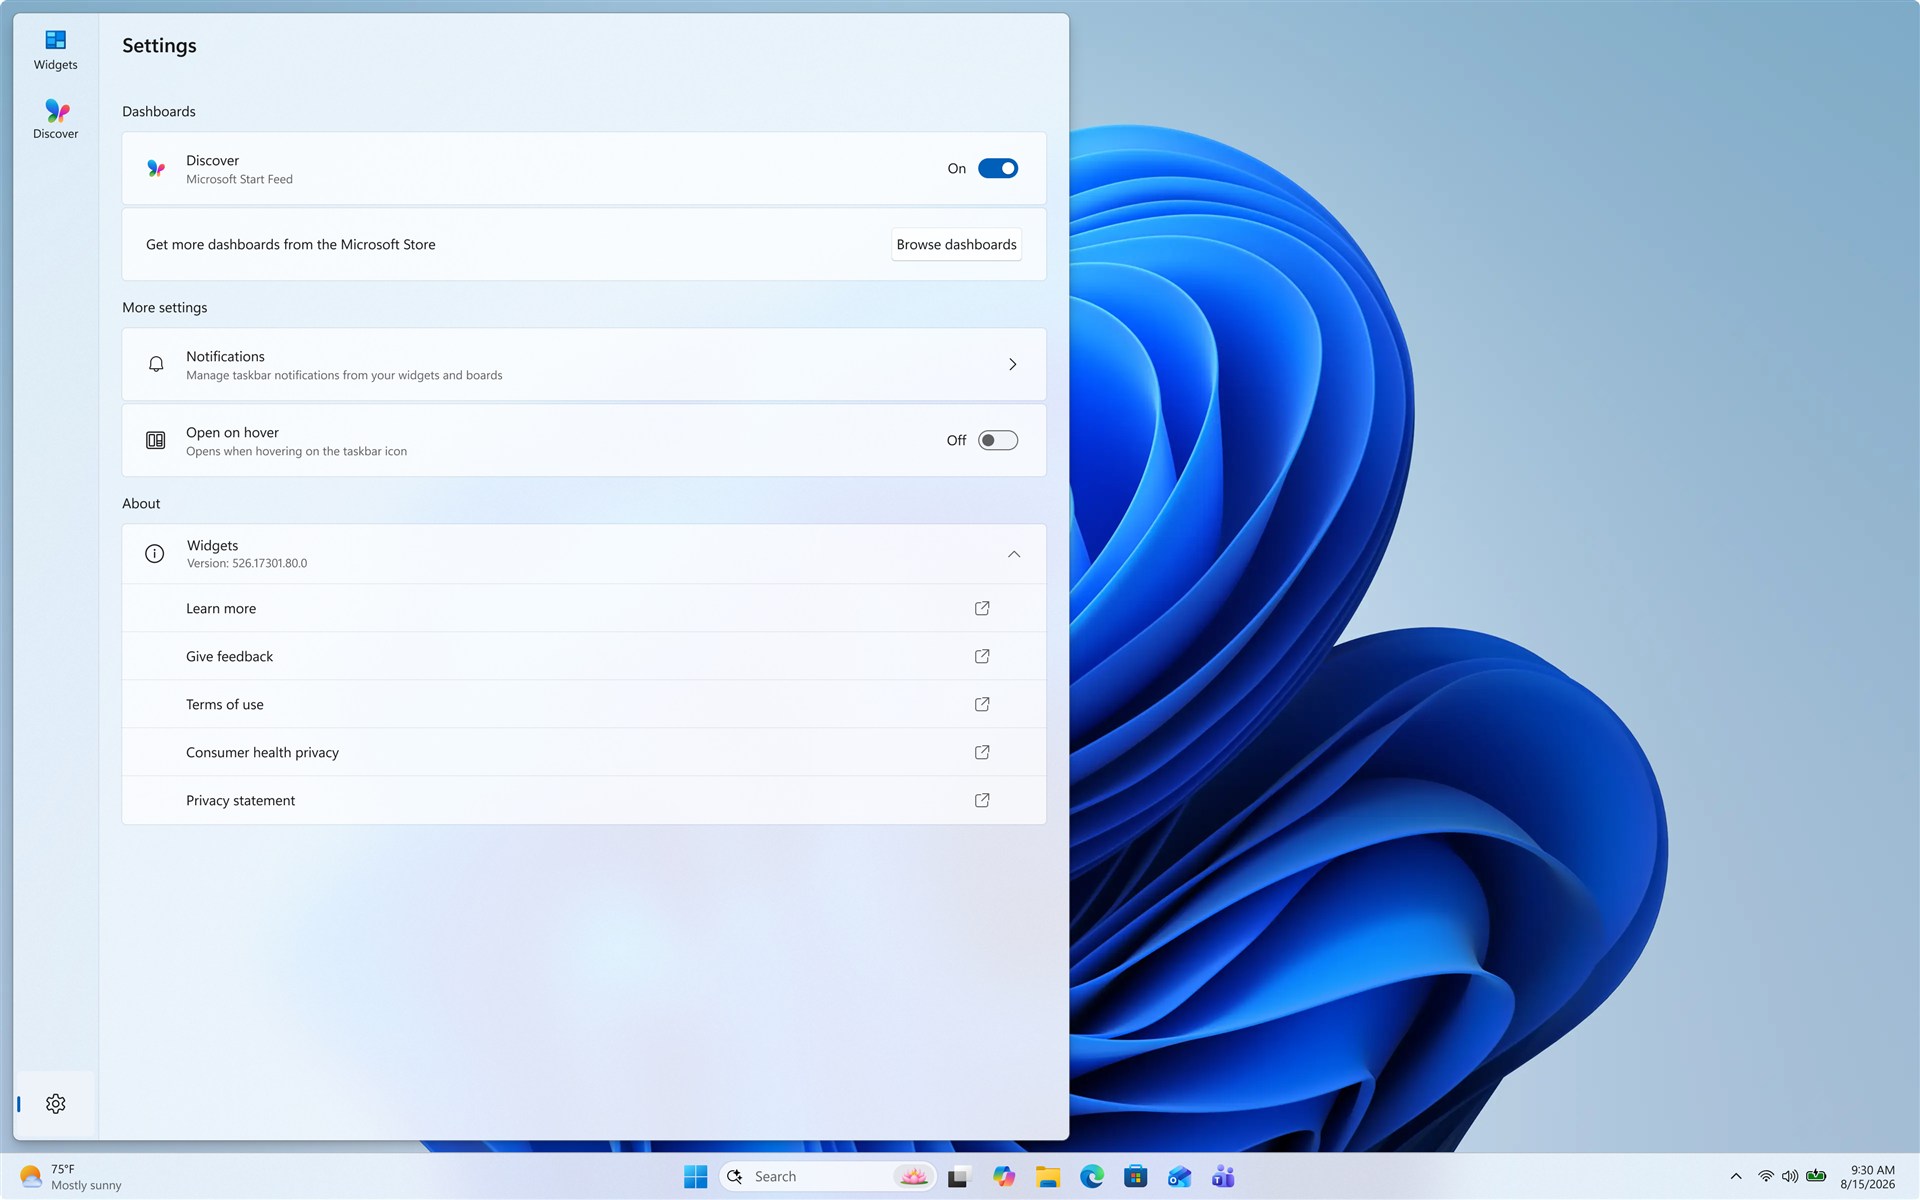Open Task View from the taskbar
Screen dimensions: 1920x1200
(x=960, y=1177)
